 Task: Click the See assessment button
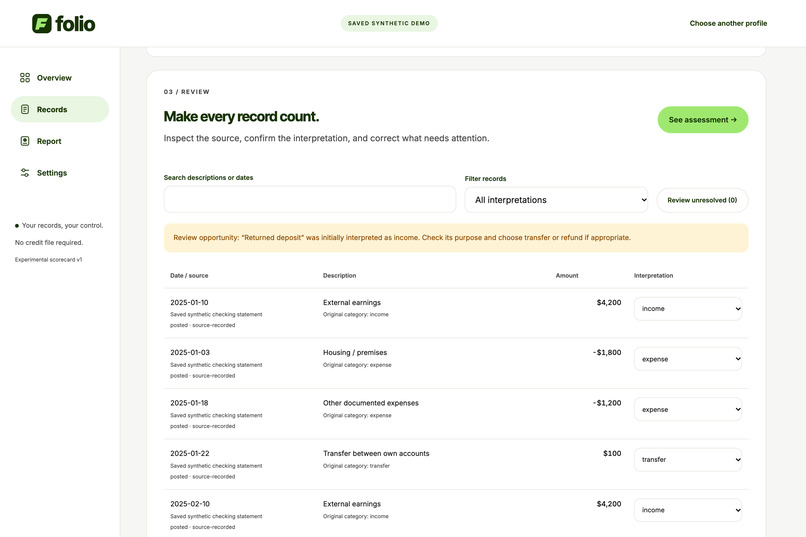(x=703, y=120)
